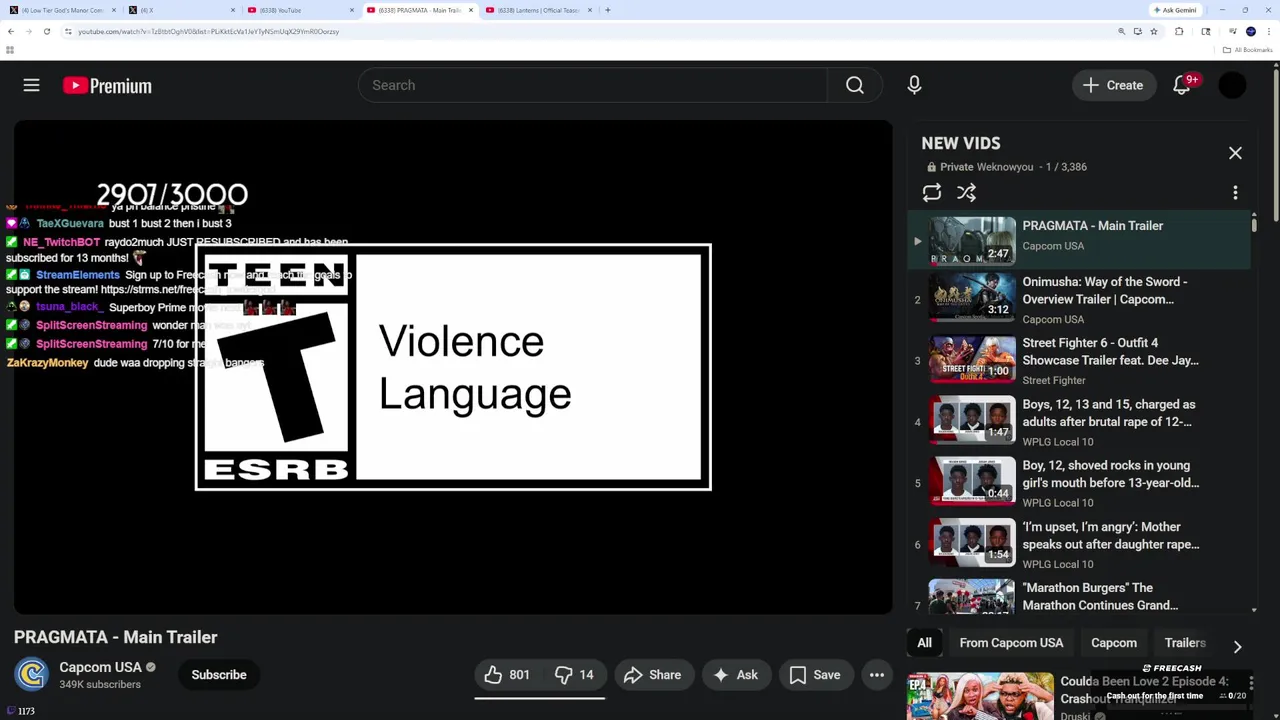Click the Create button

pos(1113,86)
